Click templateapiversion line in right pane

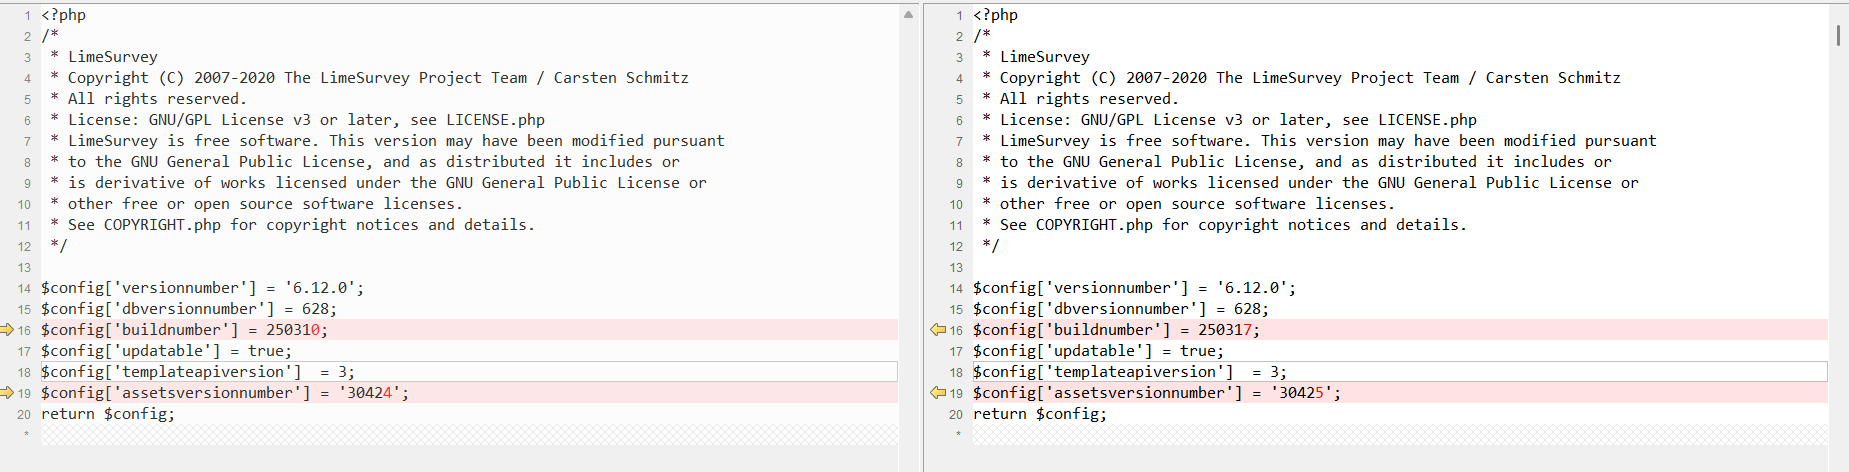1129,372
